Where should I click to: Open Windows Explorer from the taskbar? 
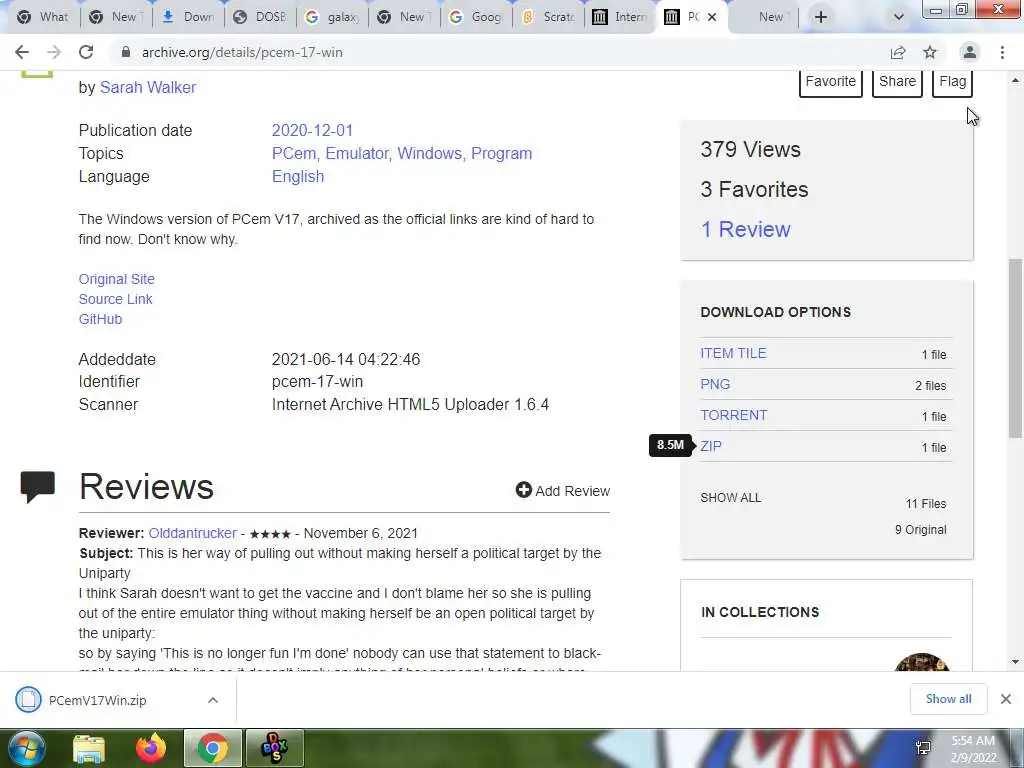[89, 748]
